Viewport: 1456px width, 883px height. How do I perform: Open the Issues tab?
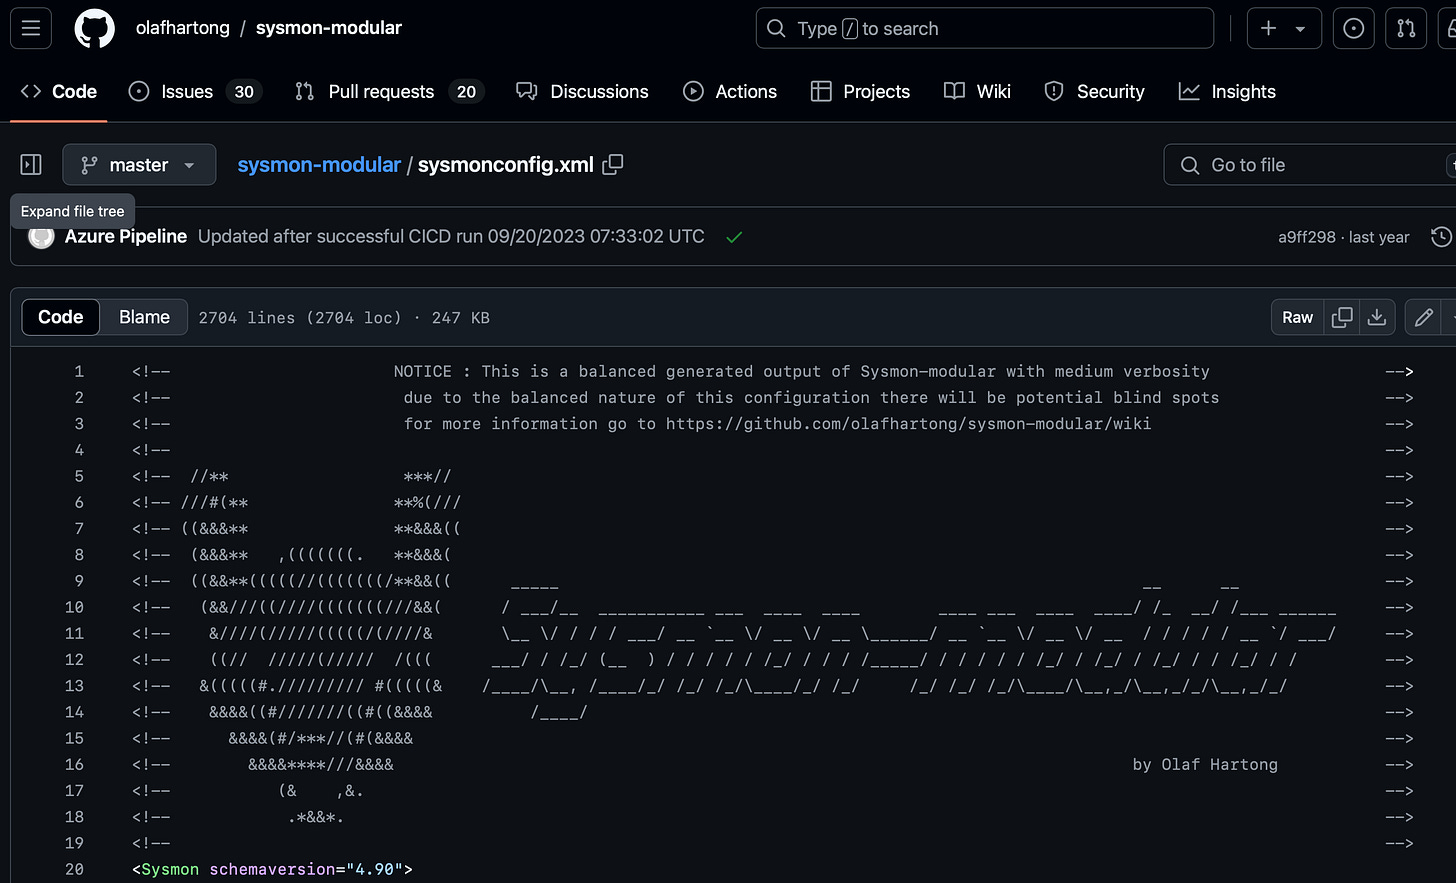click(x=194, y=91)
